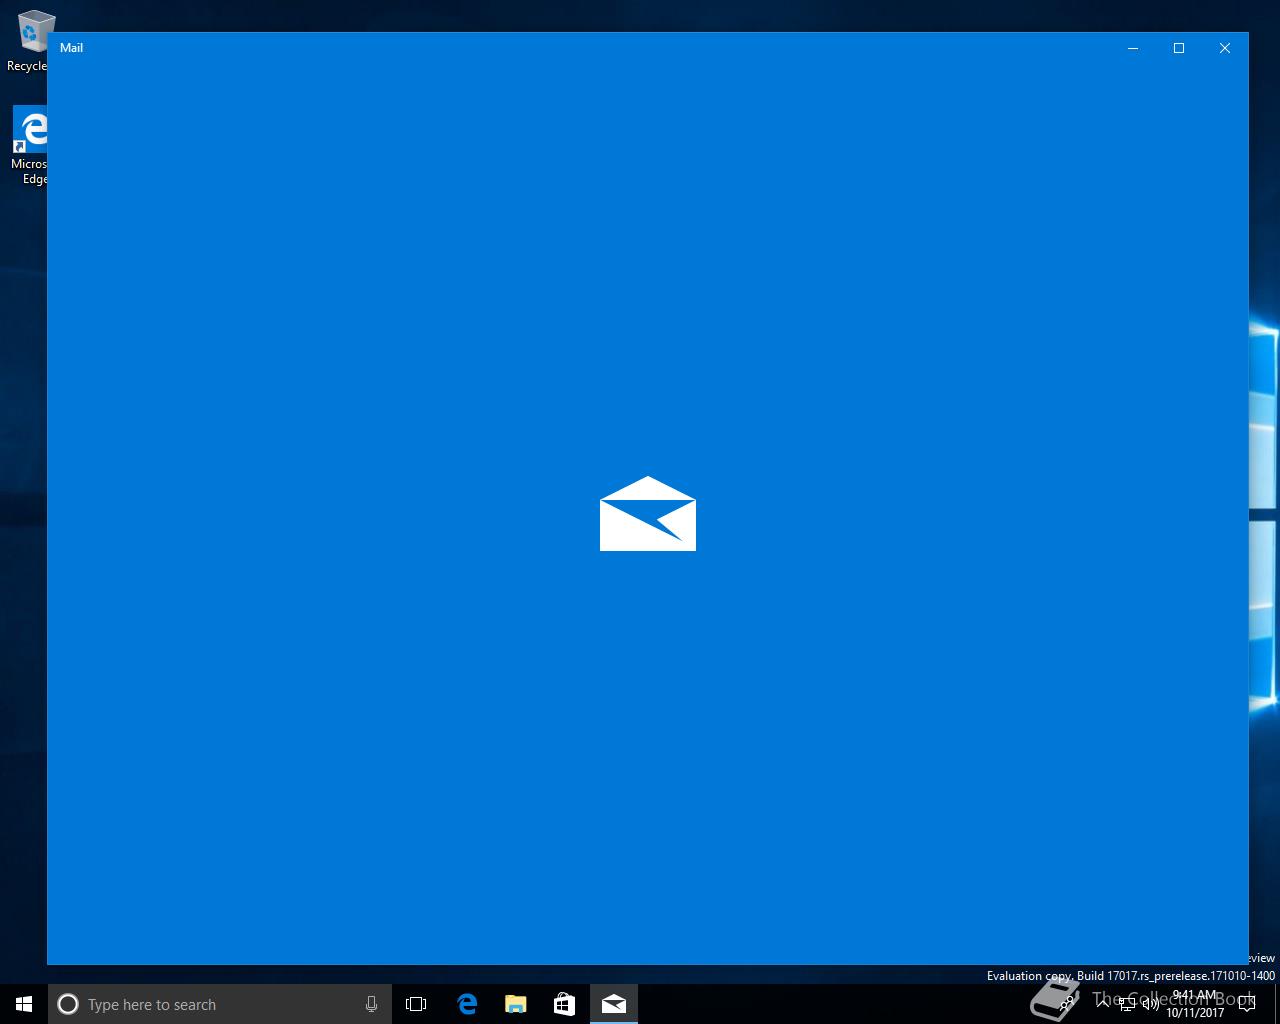Activate the Cortana microphone icon
The height and width of the screenshot is (1024, 1280).
click(x=371, y=1004)
